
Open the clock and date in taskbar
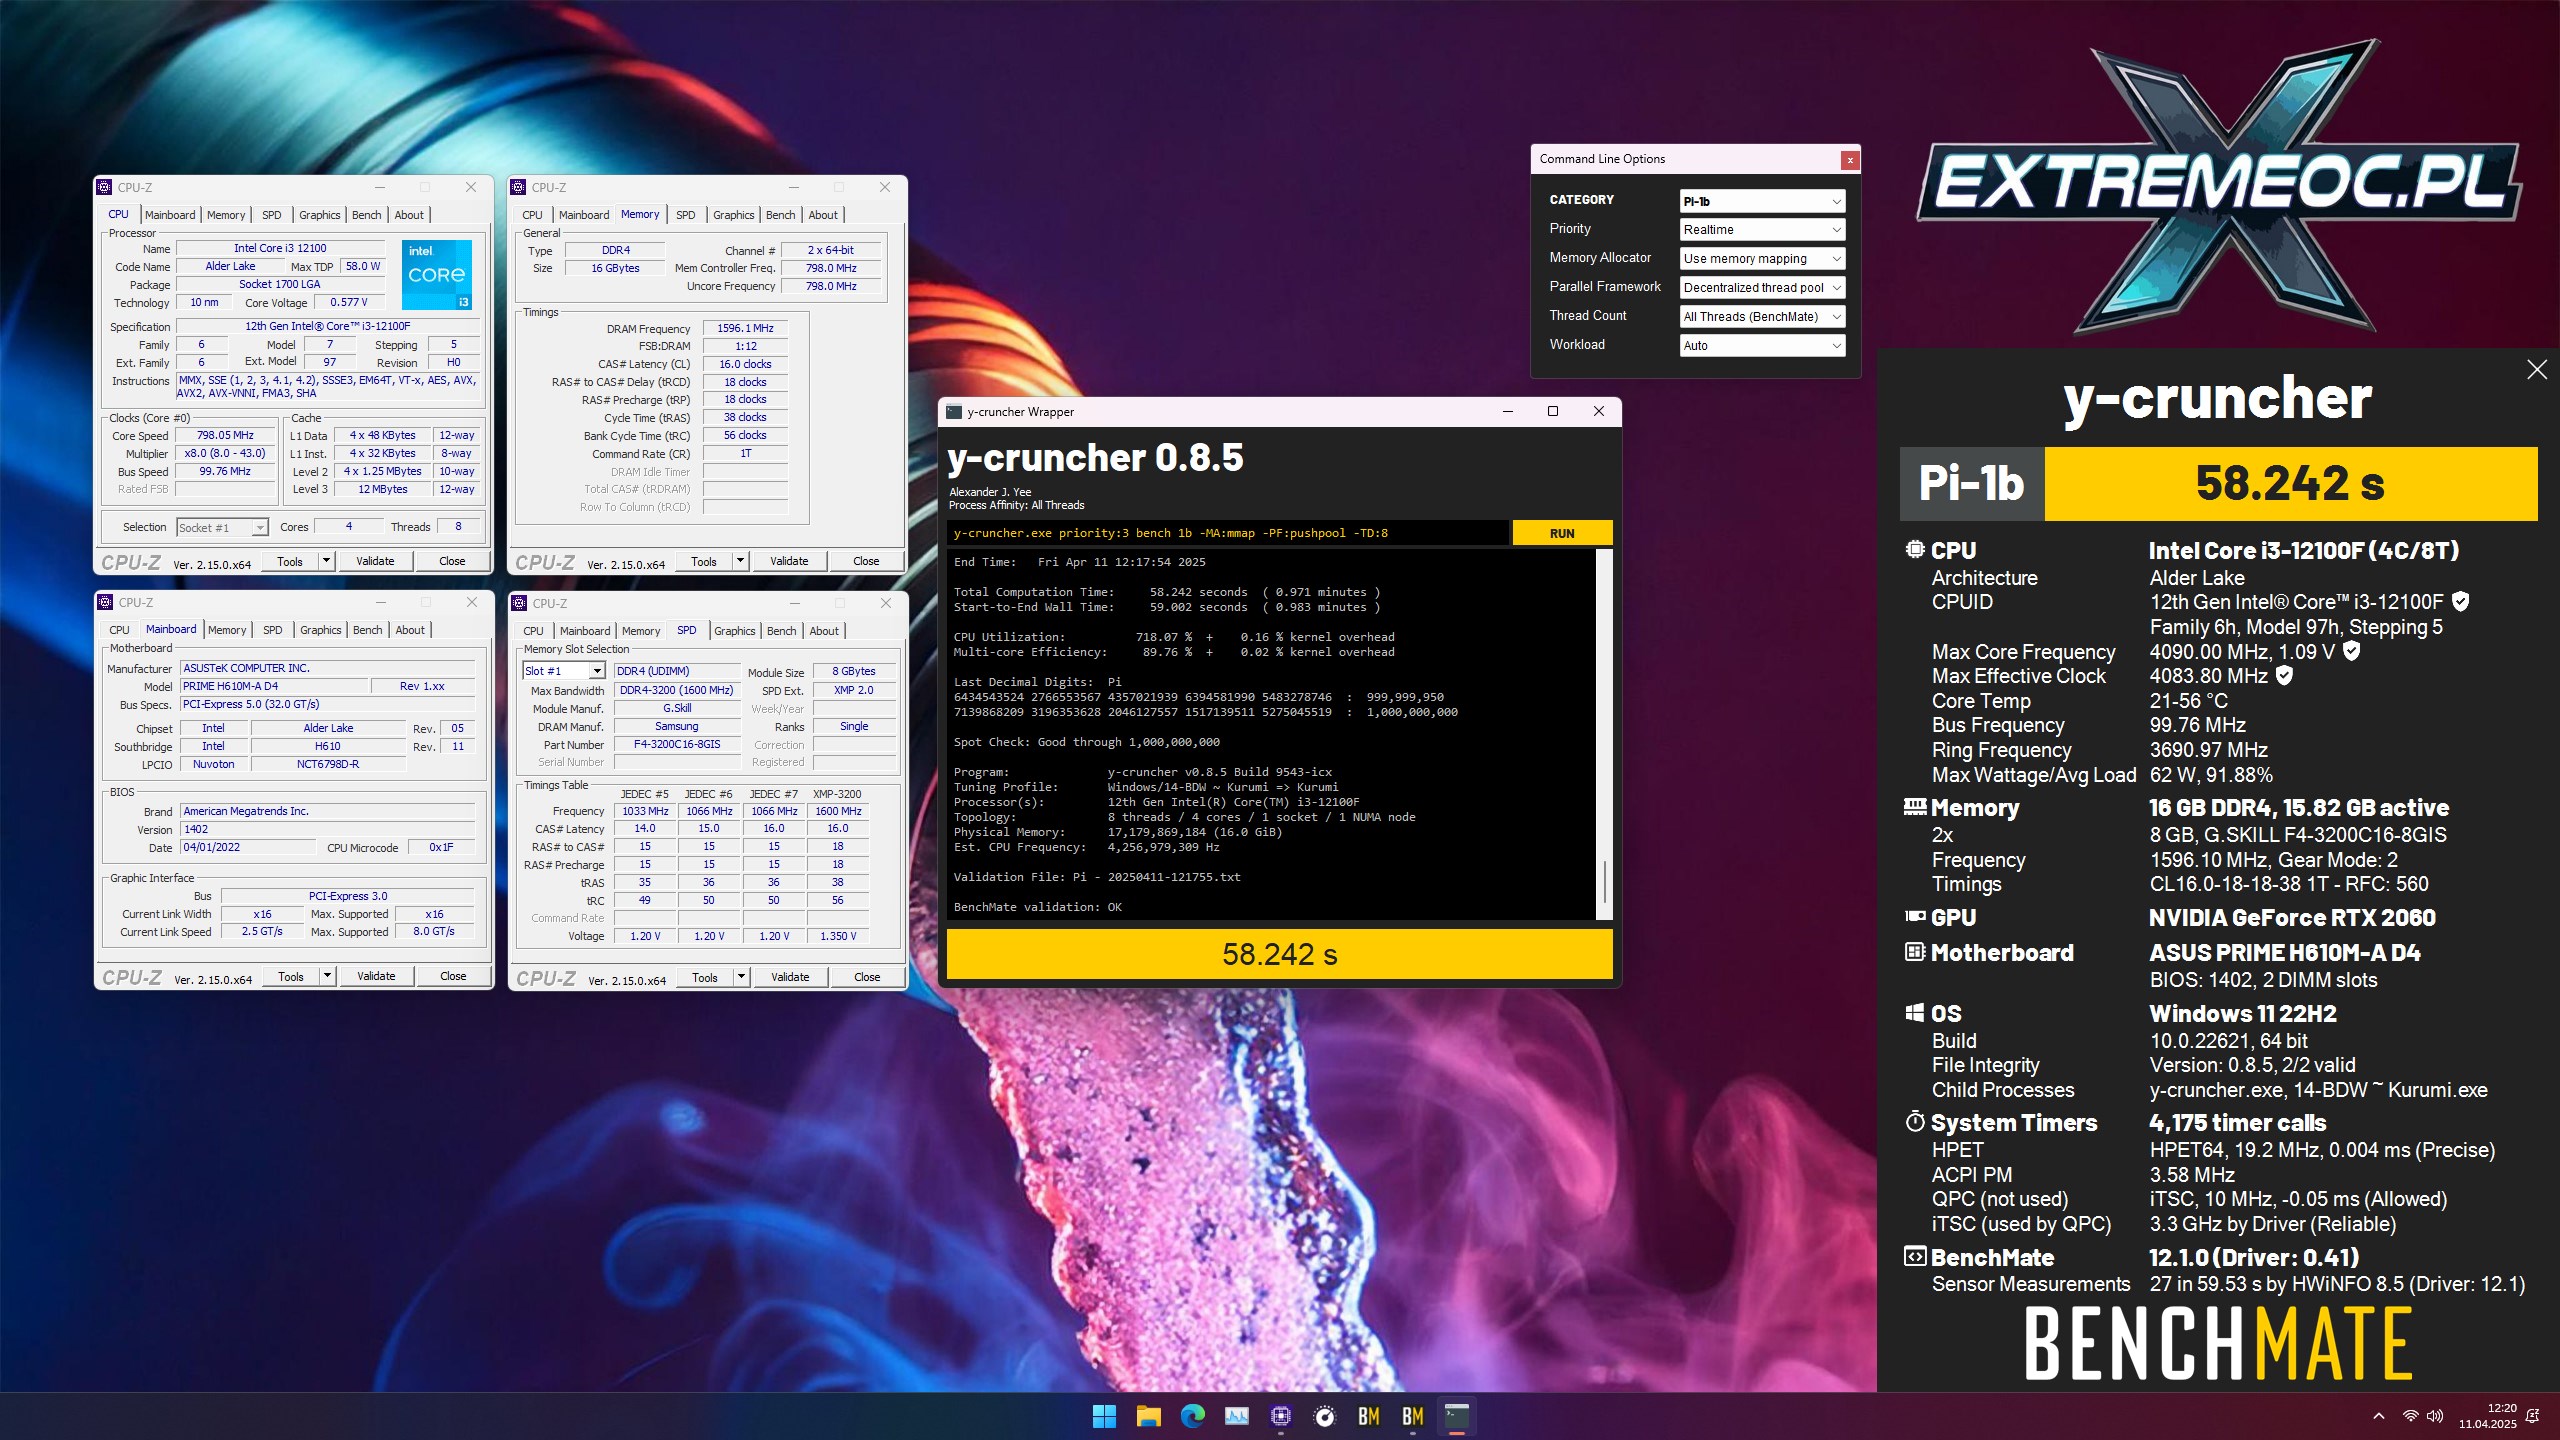2487,1416
